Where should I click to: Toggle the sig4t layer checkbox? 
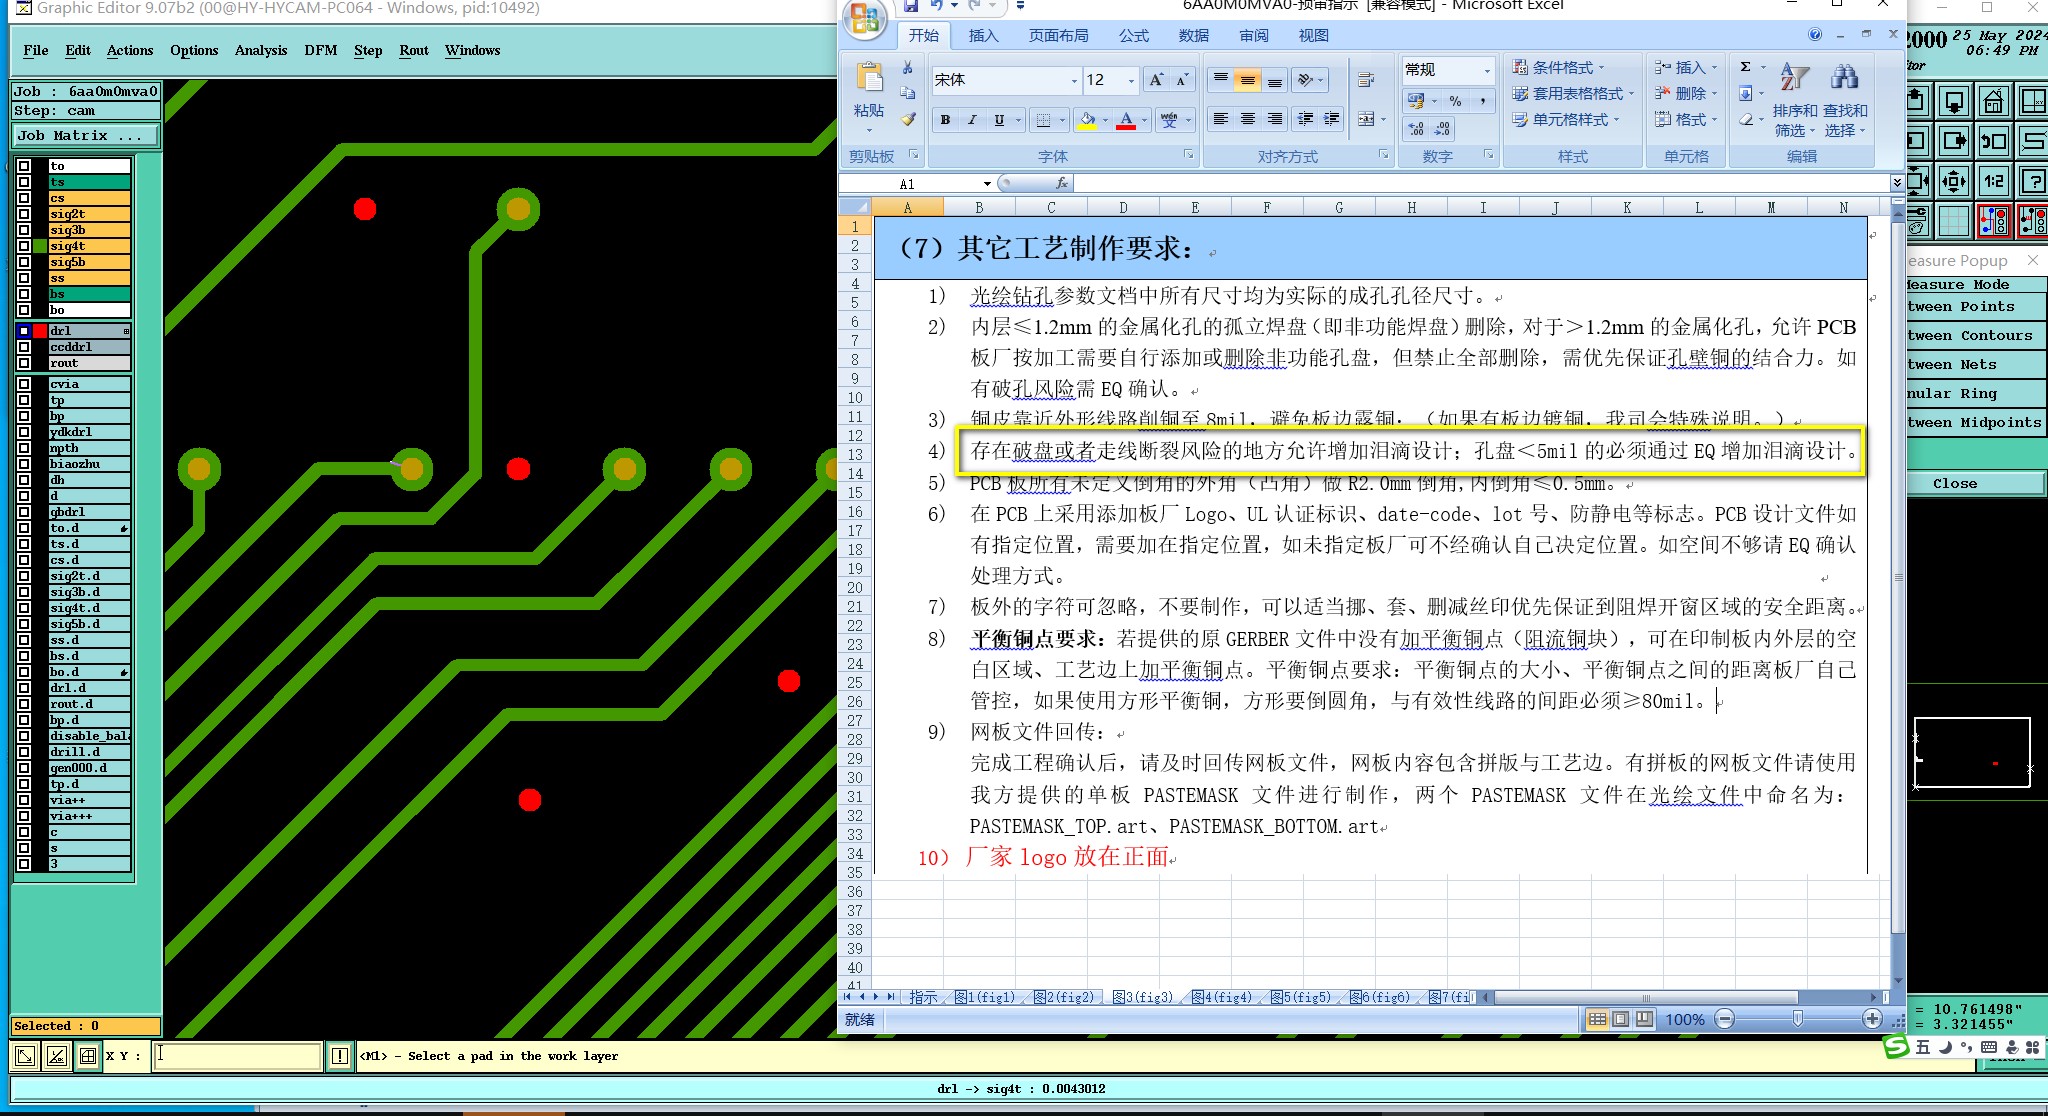(x=24, y=246)
